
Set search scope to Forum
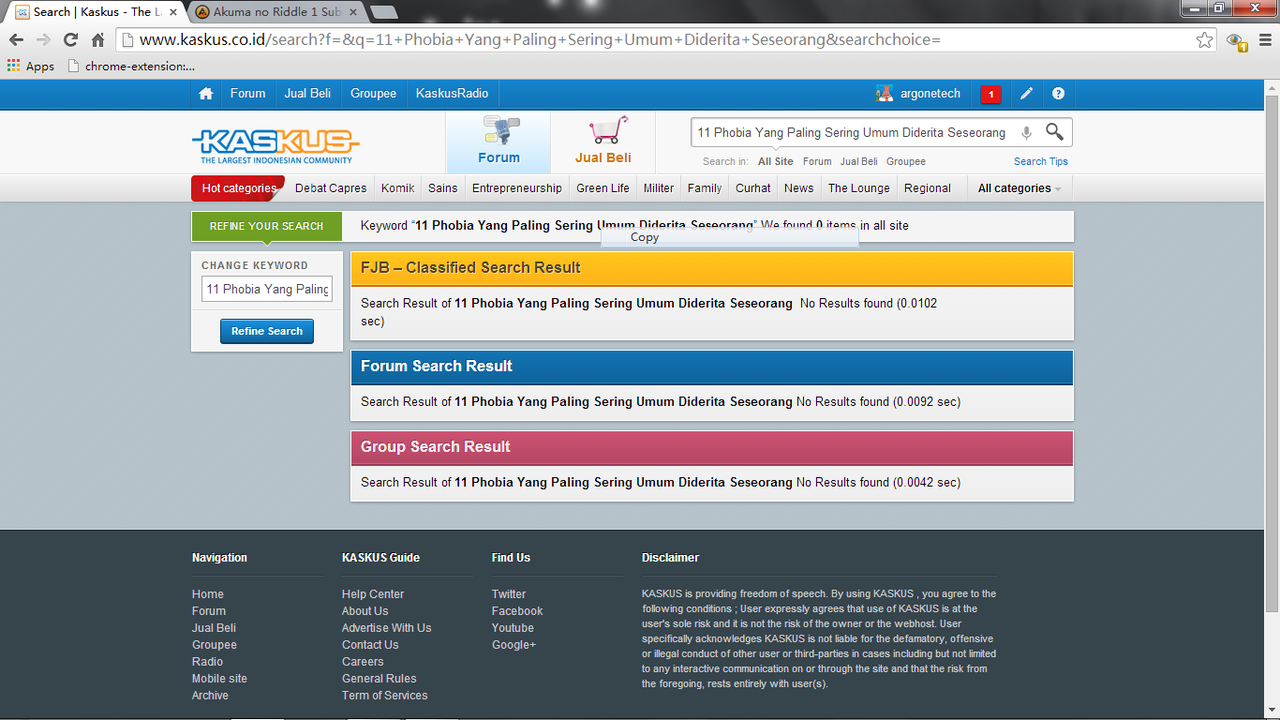point(817,161)
